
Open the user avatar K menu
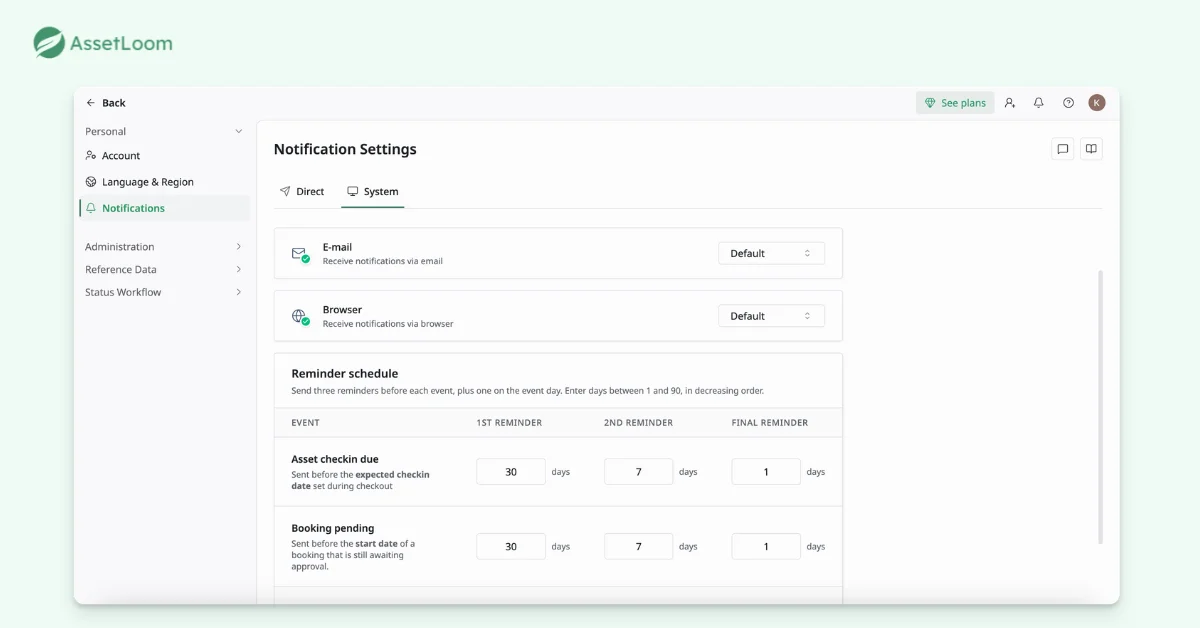[1097, 103]
